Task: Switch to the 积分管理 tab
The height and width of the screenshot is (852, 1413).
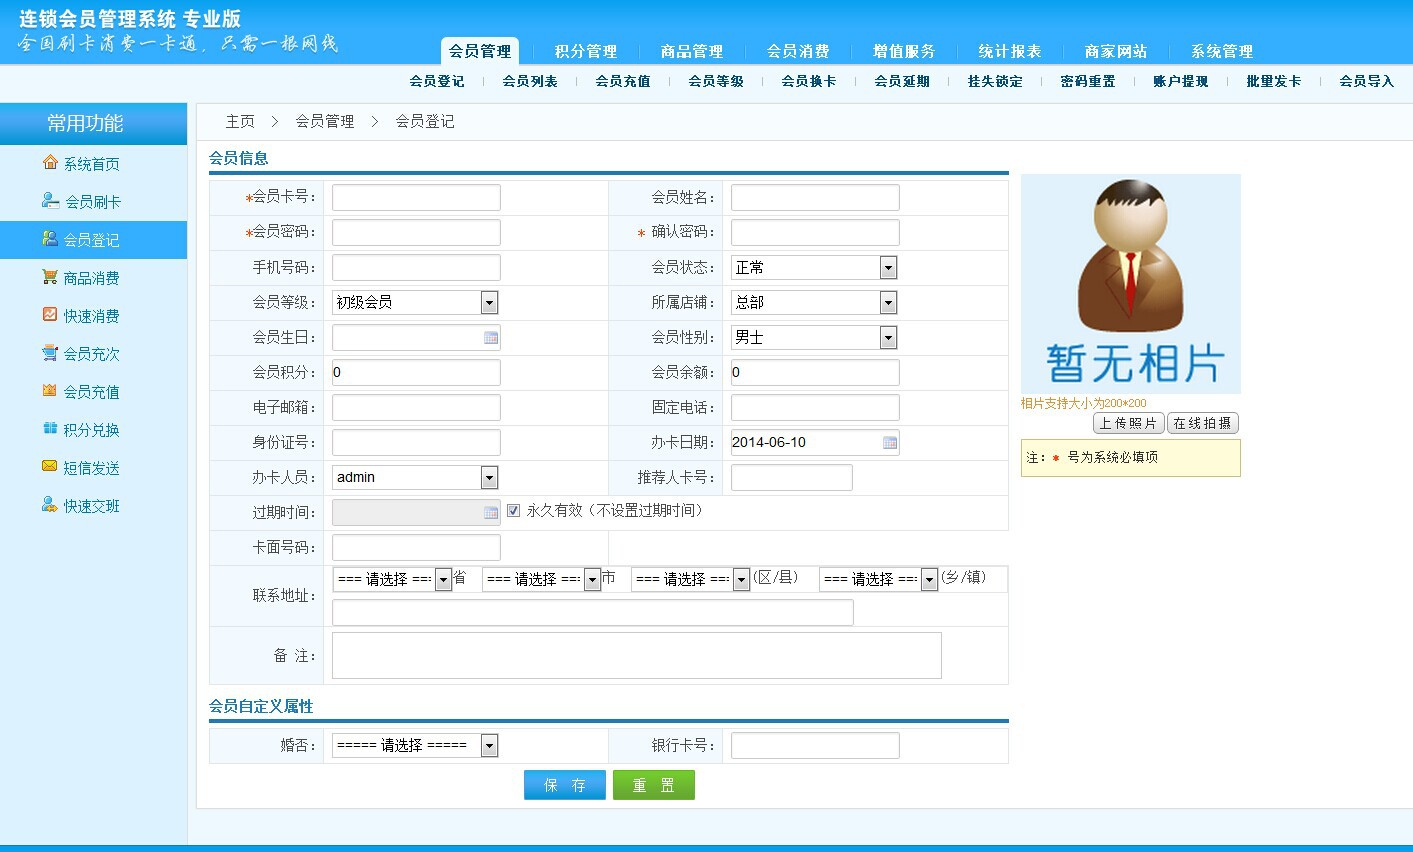Action: (585, 51)
